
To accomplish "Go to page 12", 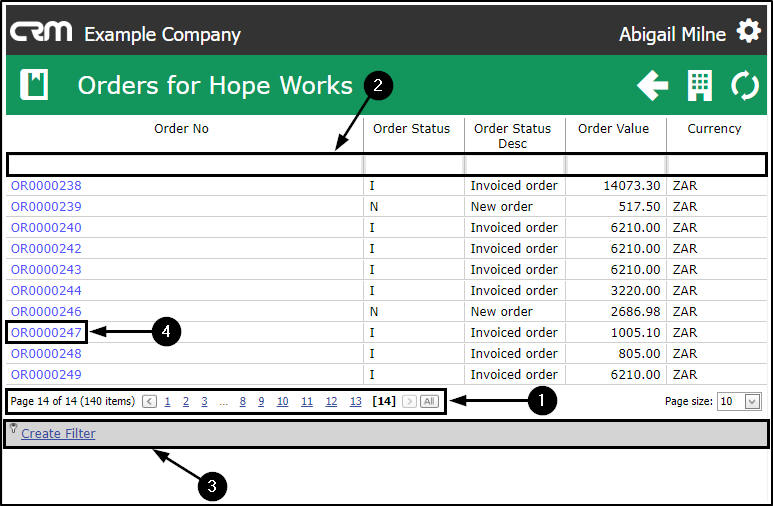I will coord(331,401).
